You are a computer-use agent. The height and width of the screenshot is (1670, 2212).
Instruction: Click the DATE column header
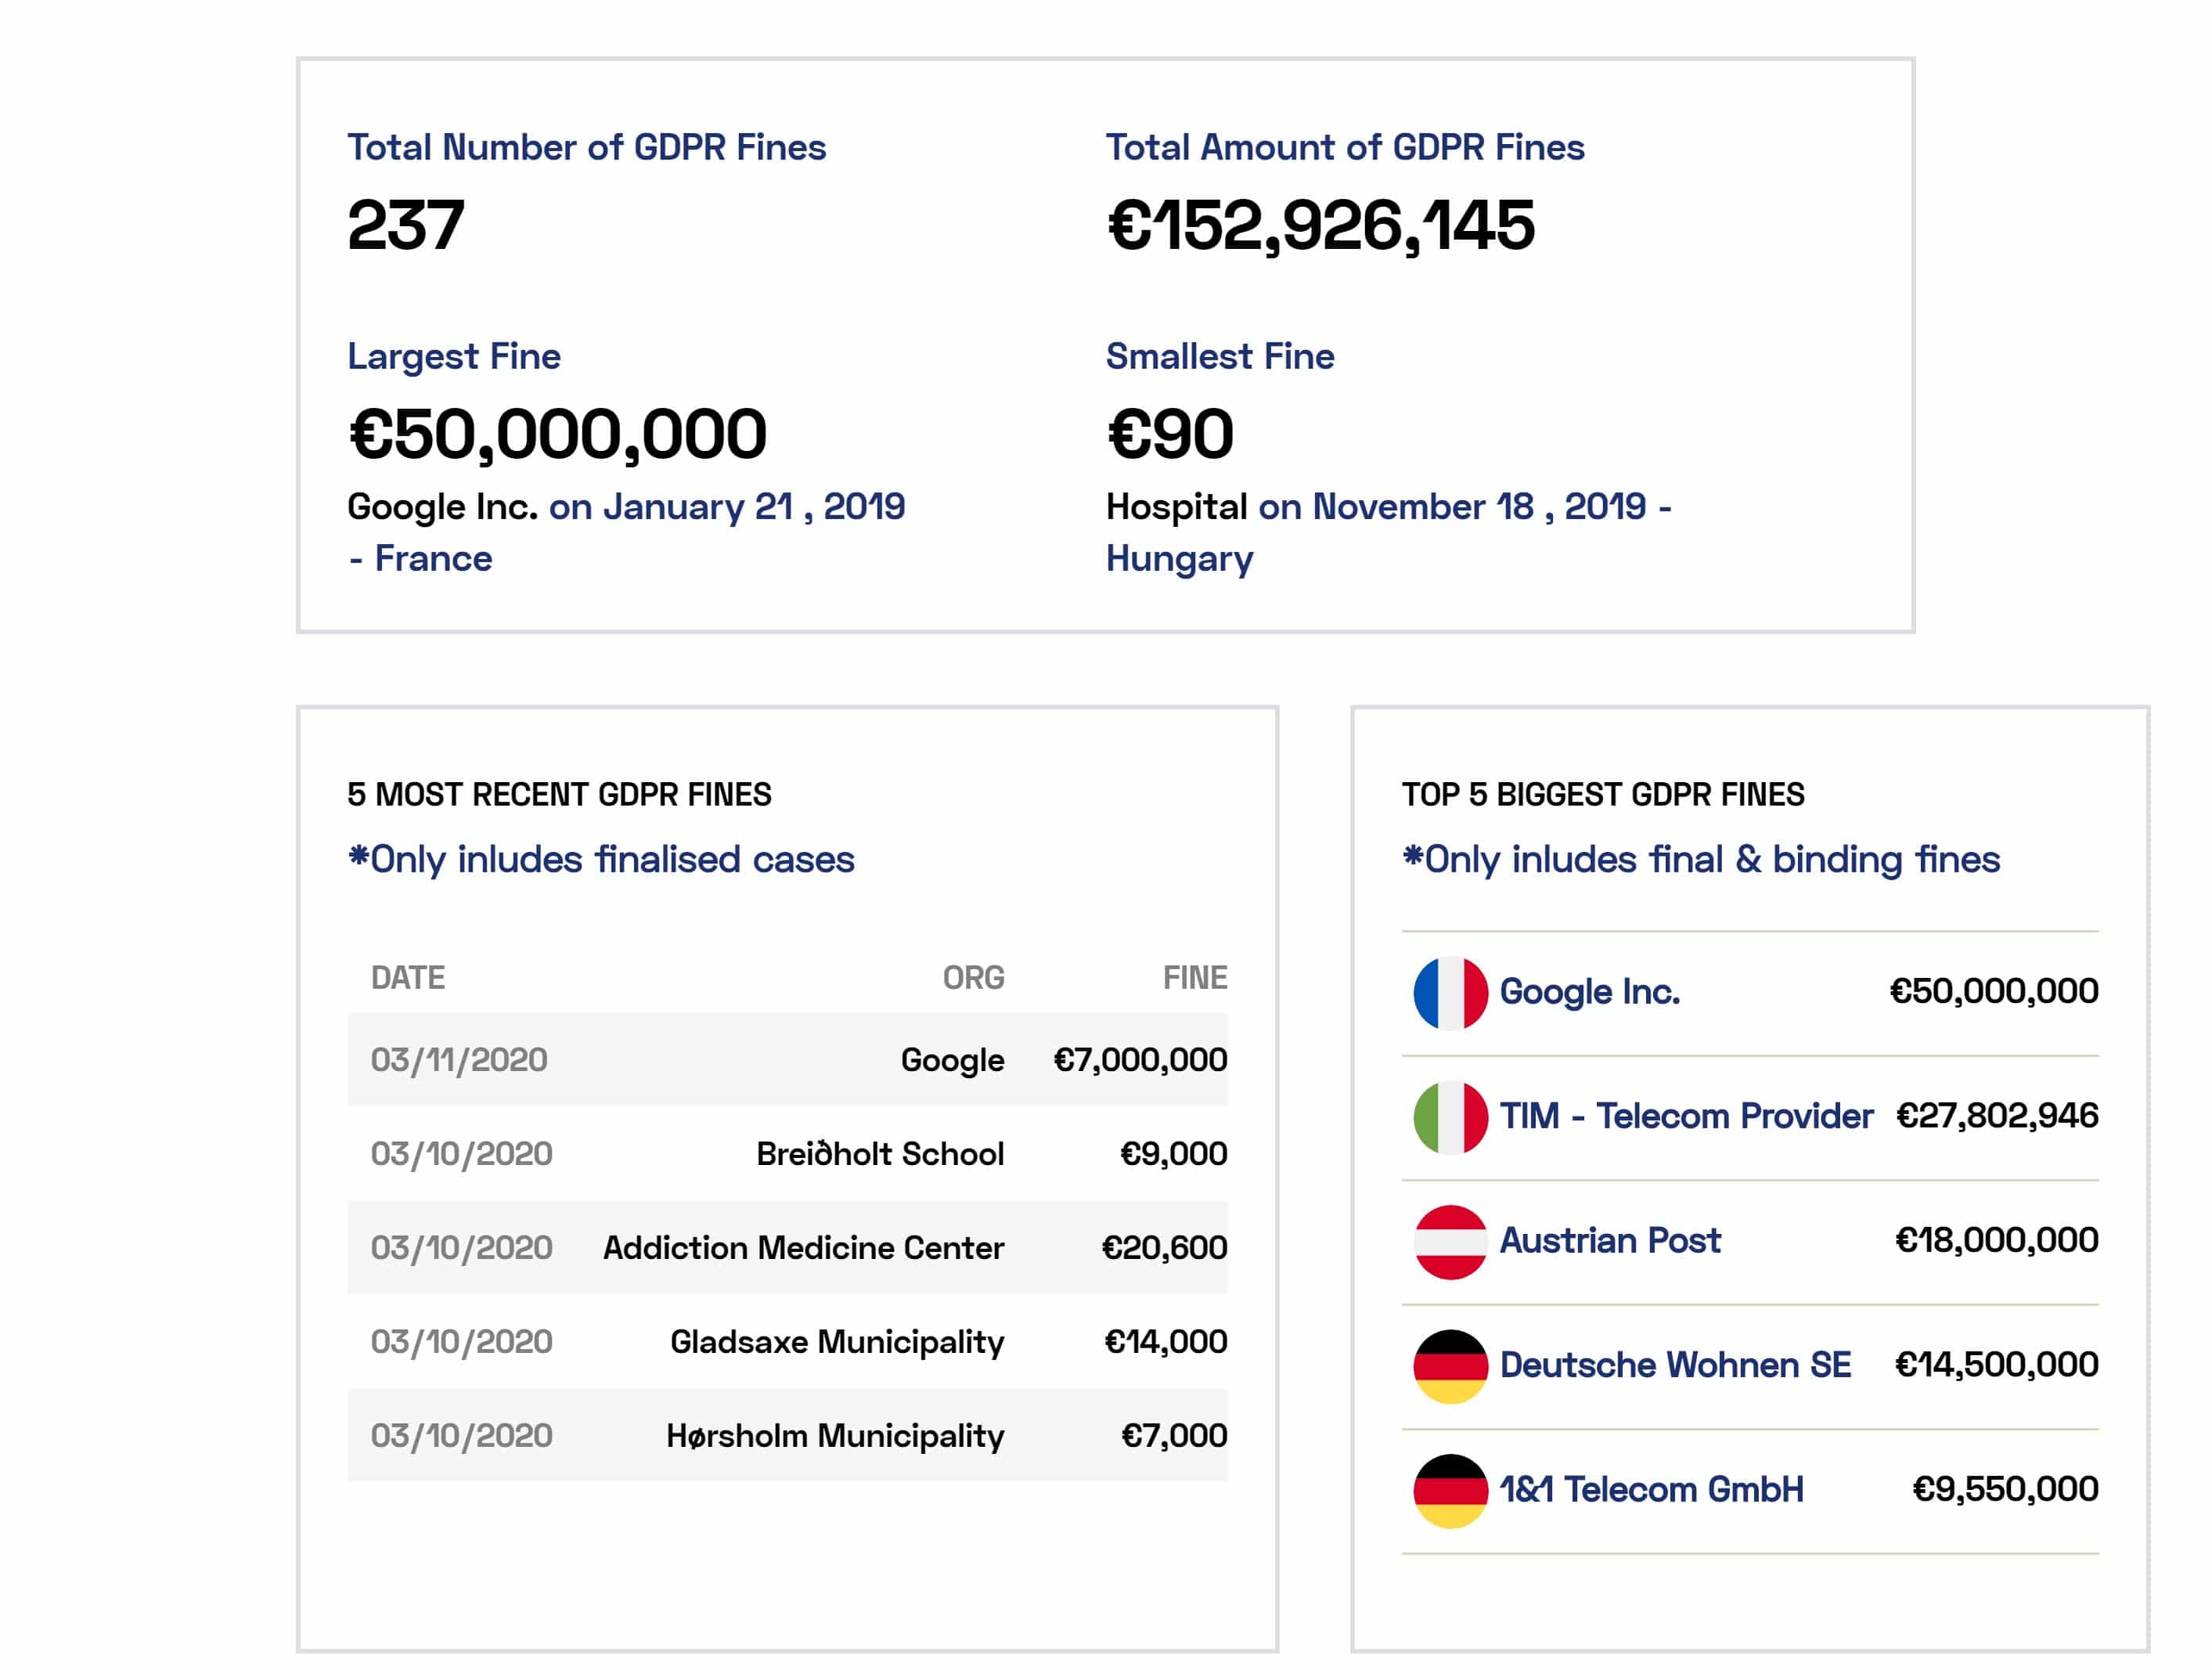(408, 977)
